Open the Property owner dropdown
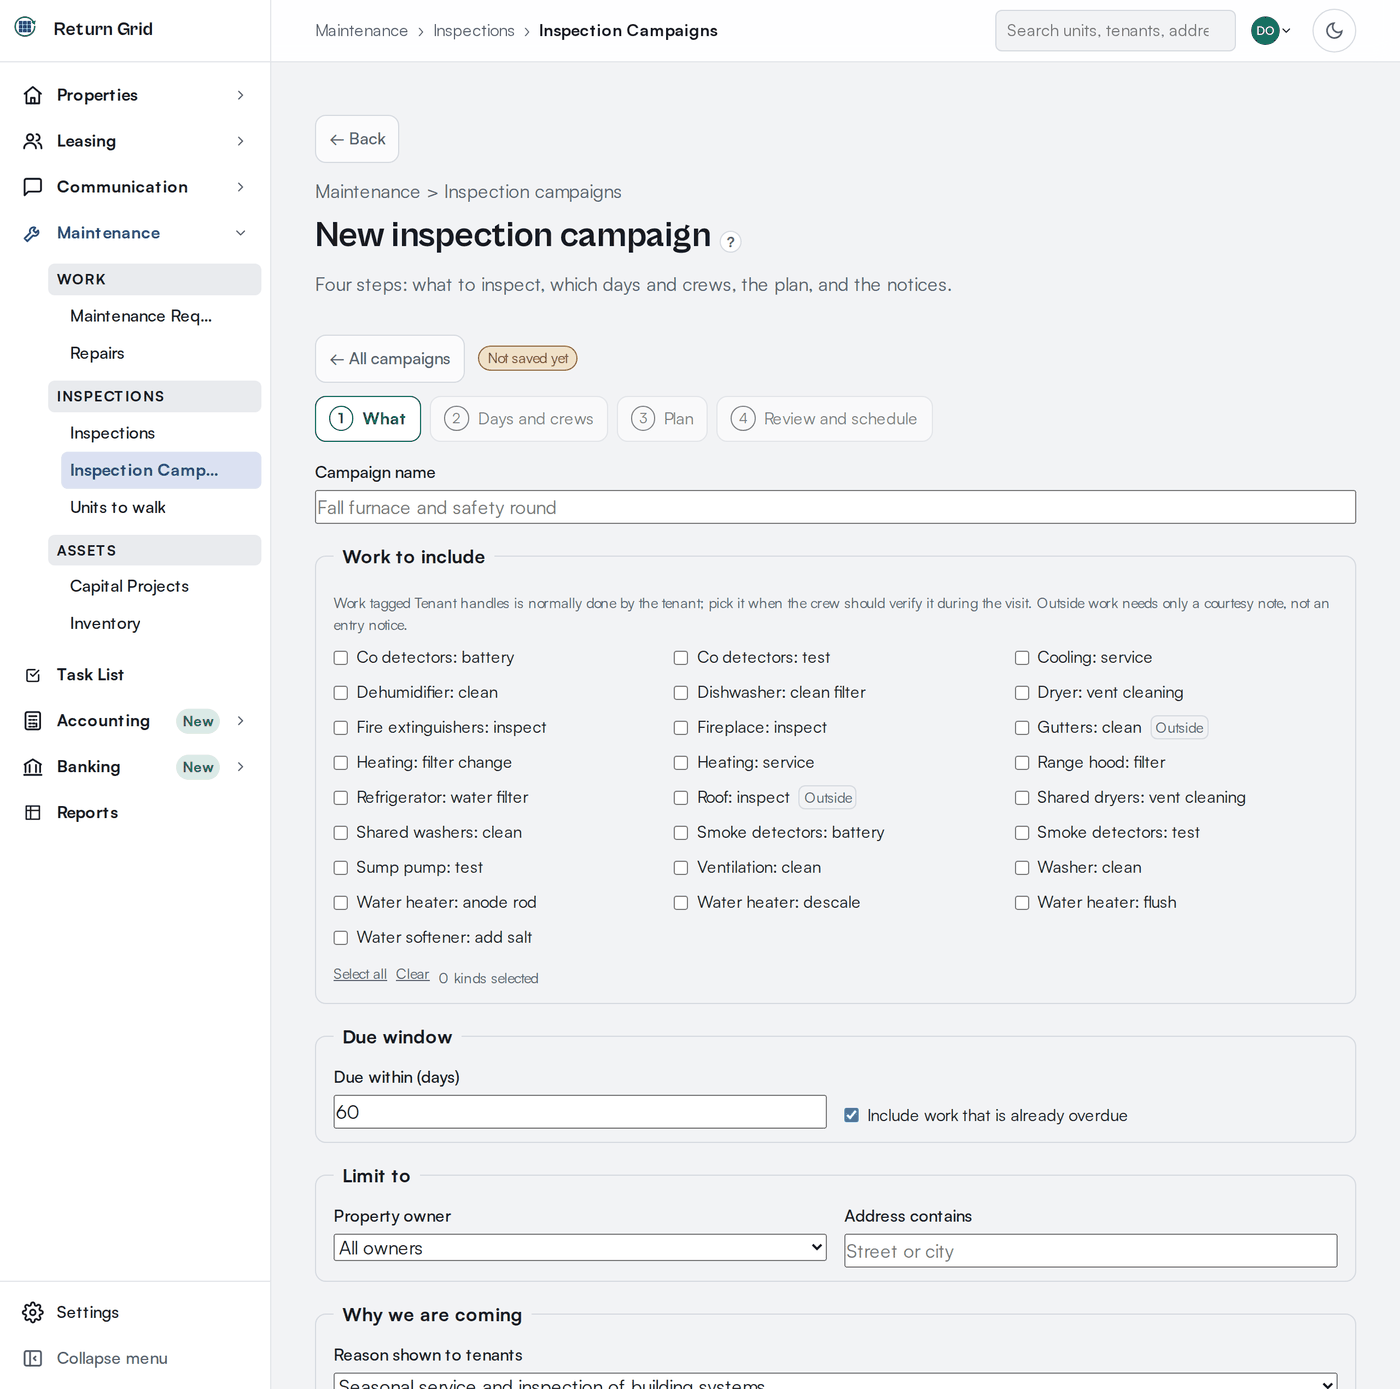This screenshot has height=1389, width=1400. pyautogui.click(x=580, y=1247)
